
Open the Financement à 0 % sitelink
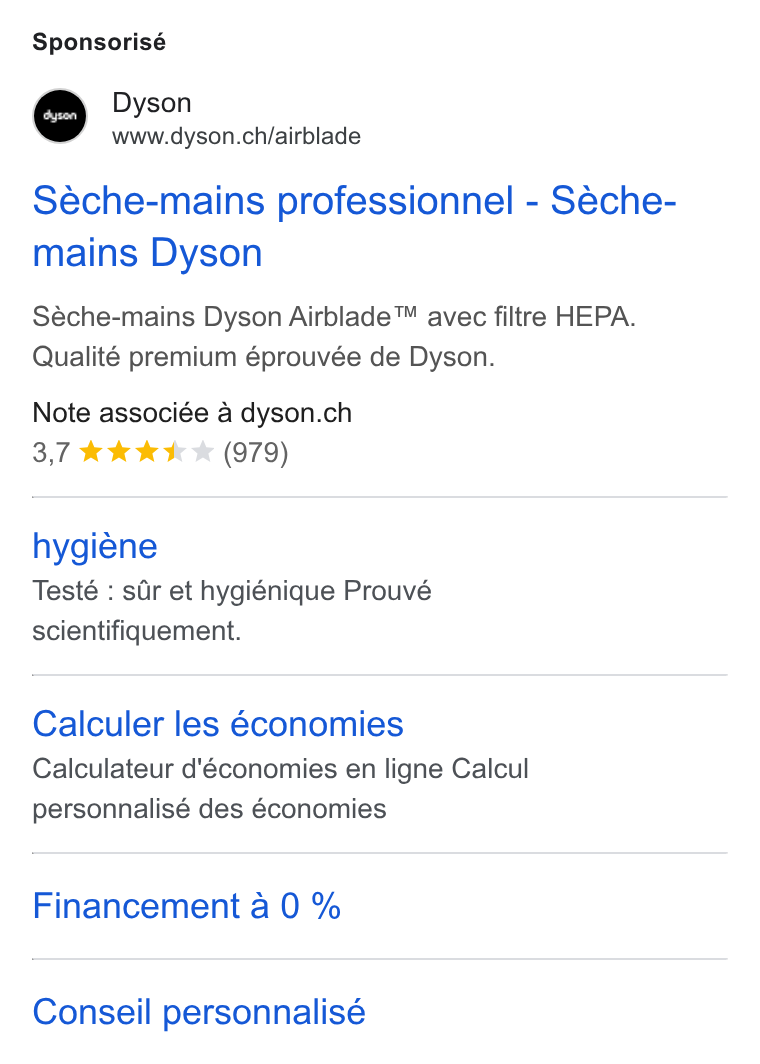[x=187, y=906]
